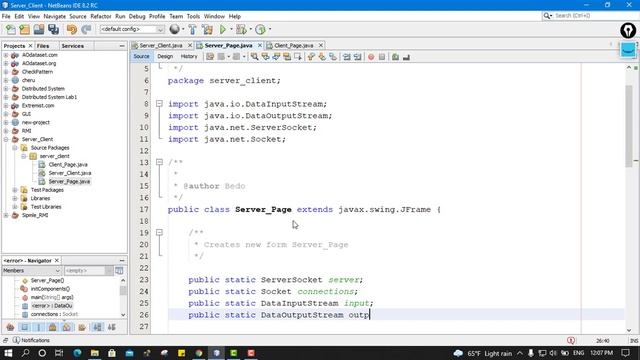Click the Last Edit icon in editor toolbar
Screen dimensions: 640x360
click(210, 57)
